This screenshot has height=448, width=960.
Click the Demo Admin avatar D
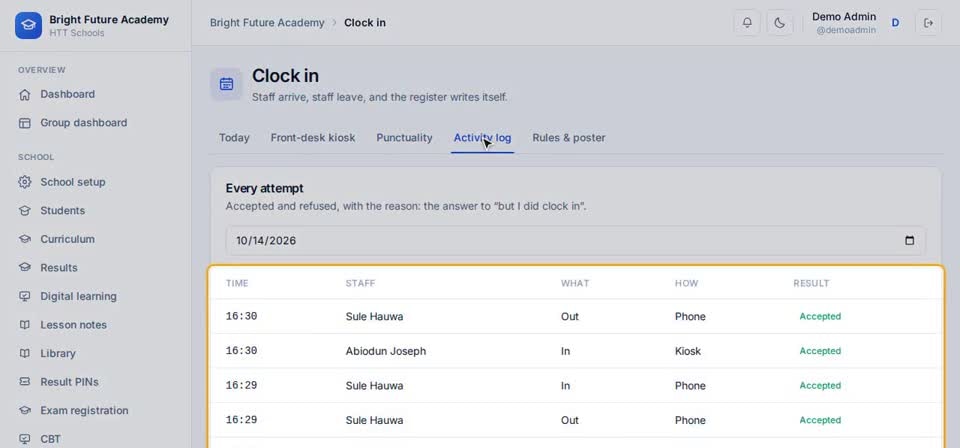point(895,23)
